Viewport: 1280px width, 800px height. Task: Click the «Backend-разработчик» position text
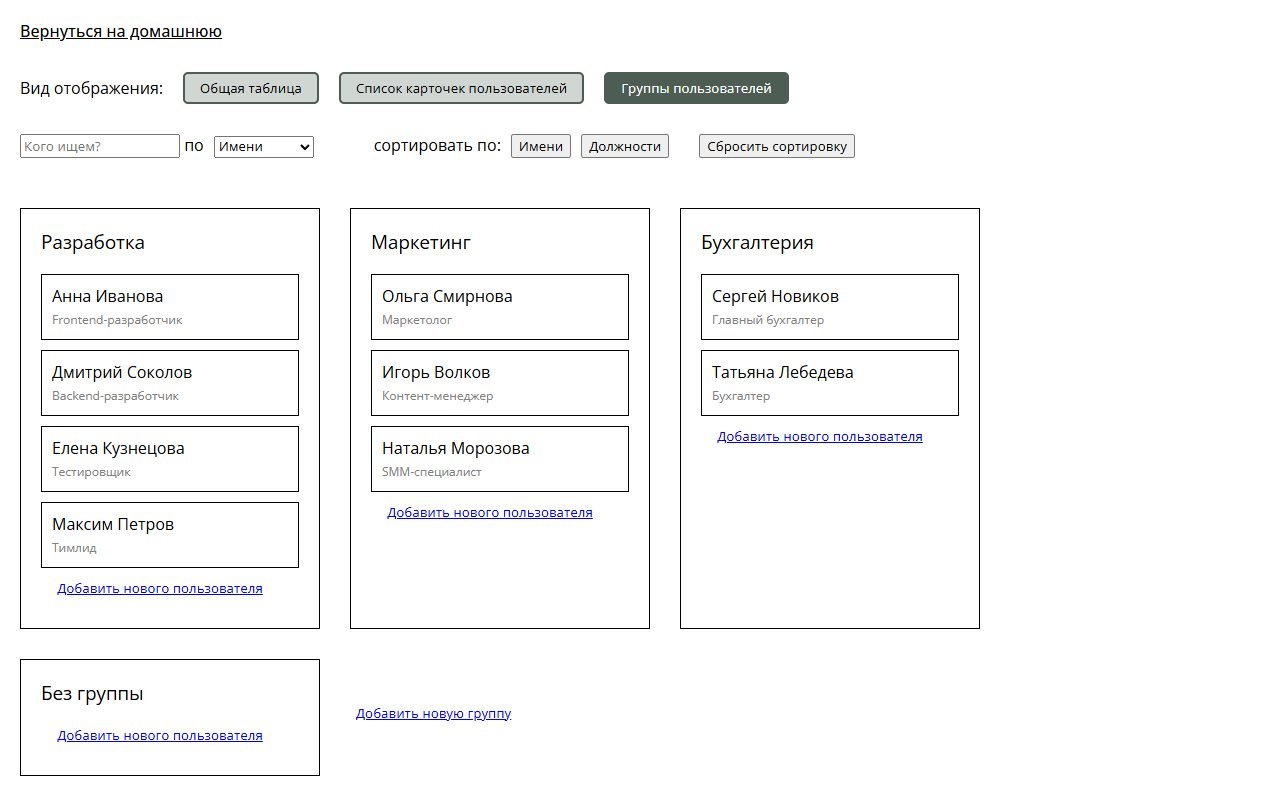click(115, 396)
